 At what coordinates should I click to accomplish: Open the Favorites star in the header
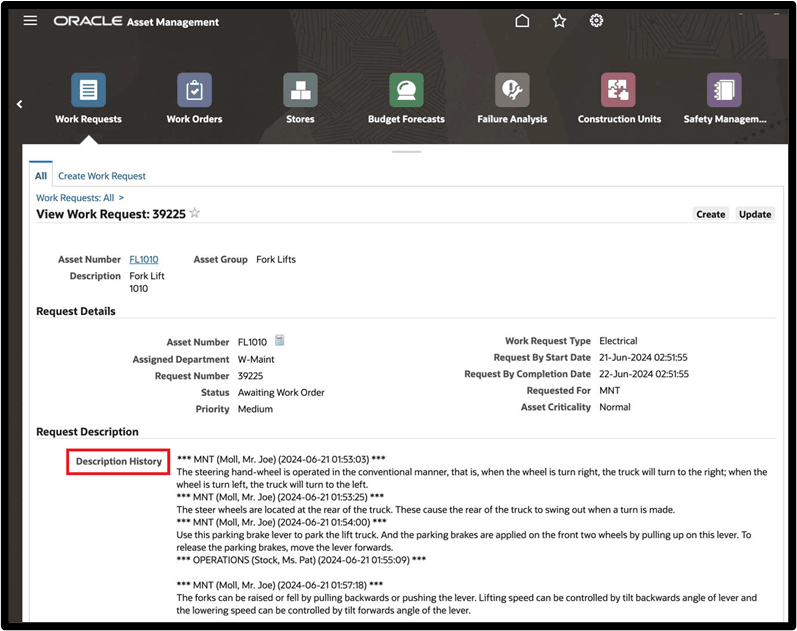[x=559, y=21]
